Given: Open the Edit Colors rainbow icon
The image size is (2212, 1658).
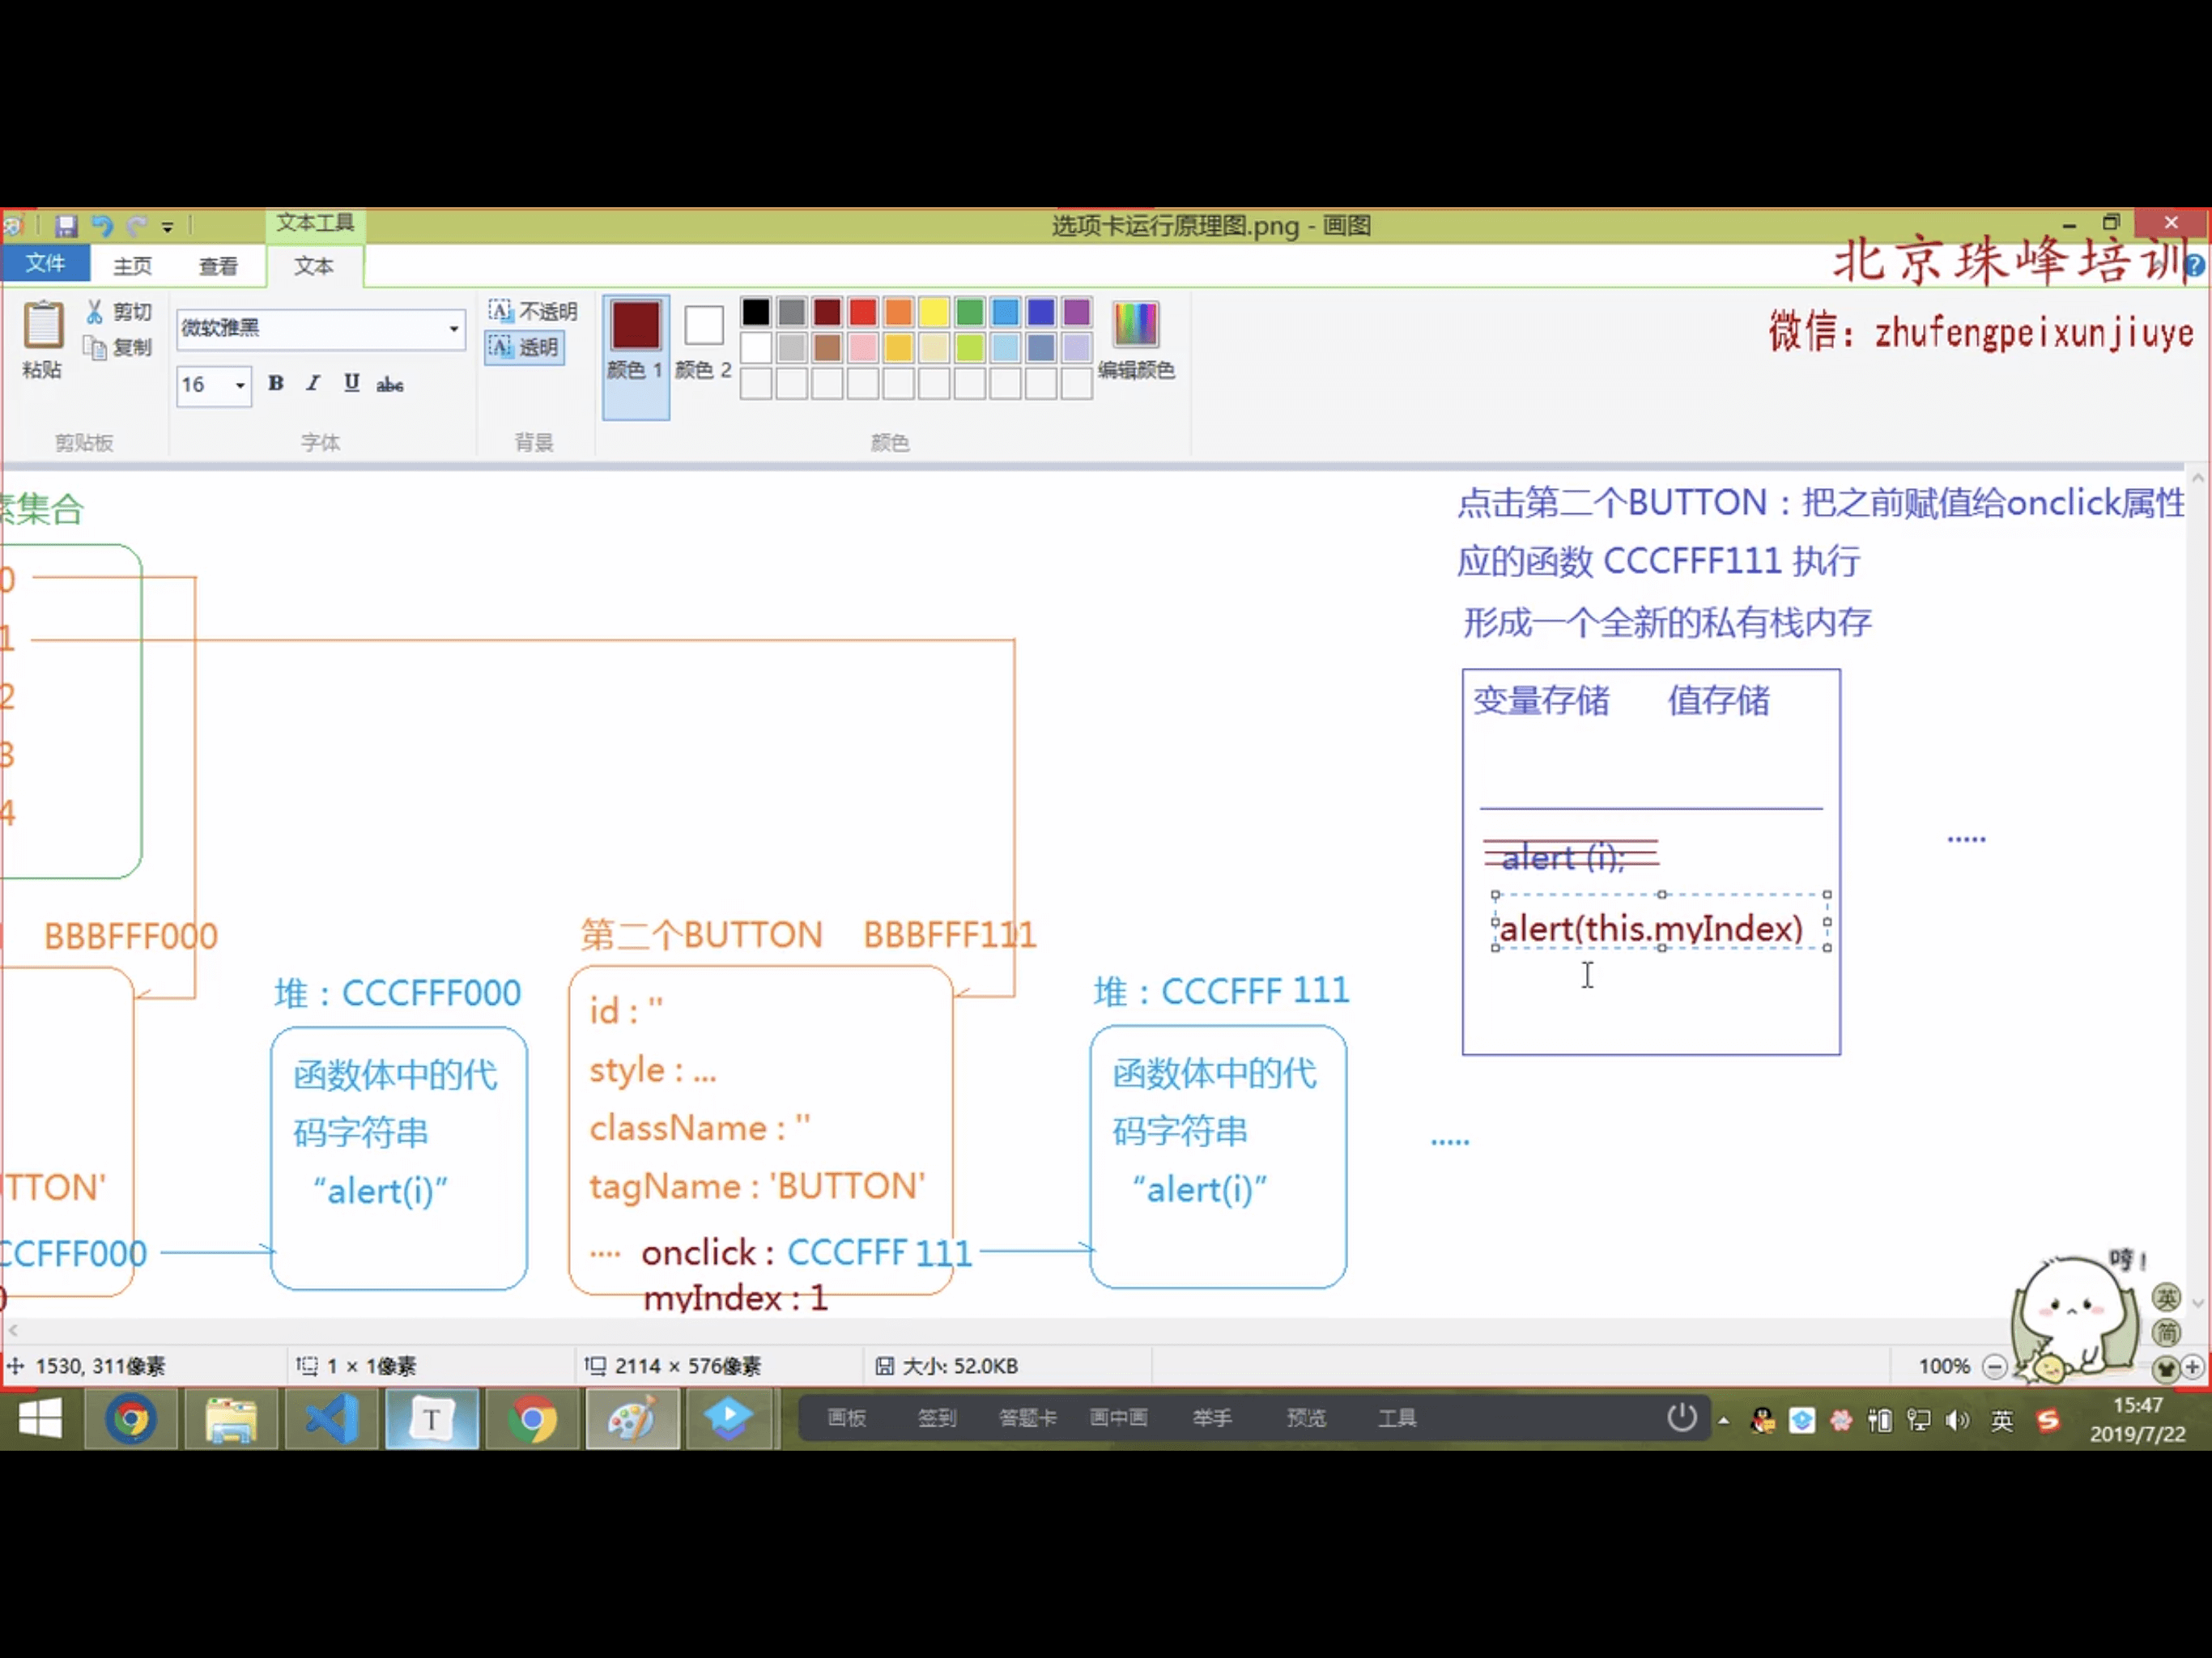Looking at the screenshot, I should pos(1135,324).
